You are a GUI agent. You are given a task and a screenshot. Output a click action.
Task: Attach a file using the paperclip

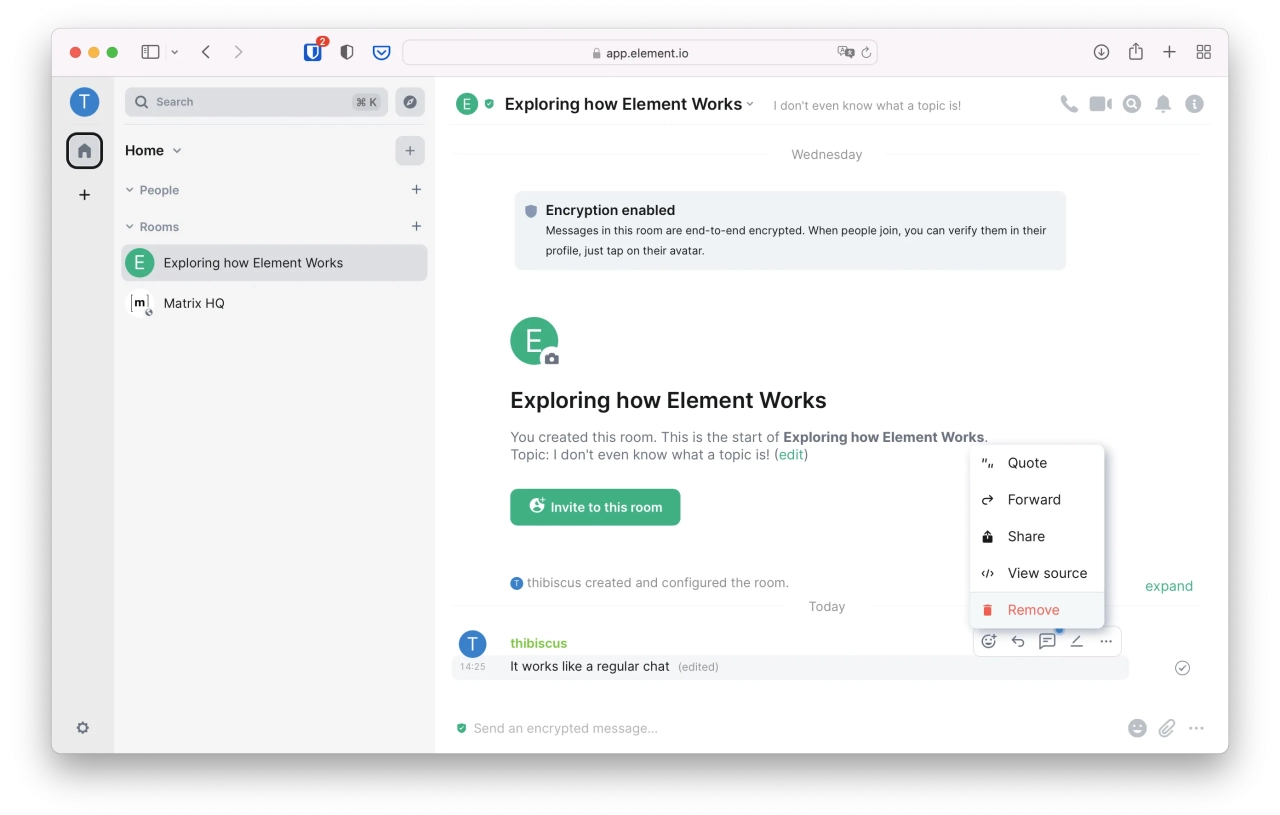pyautogui.click(x=1167, y=729)
